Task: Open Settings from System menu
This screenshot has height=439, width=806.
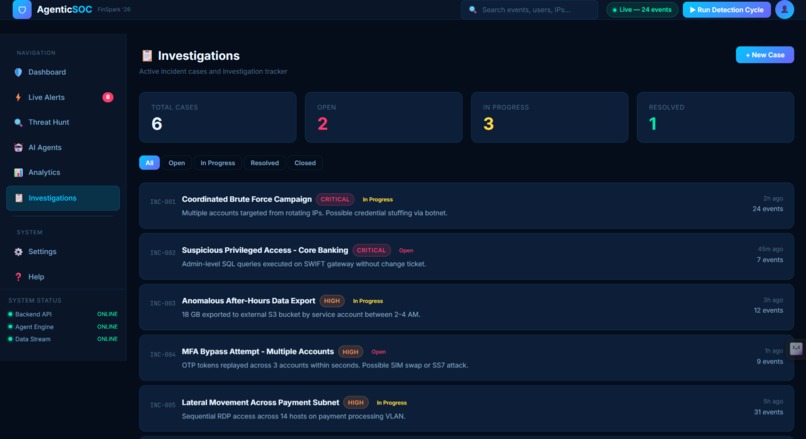Action: (63, 252)
